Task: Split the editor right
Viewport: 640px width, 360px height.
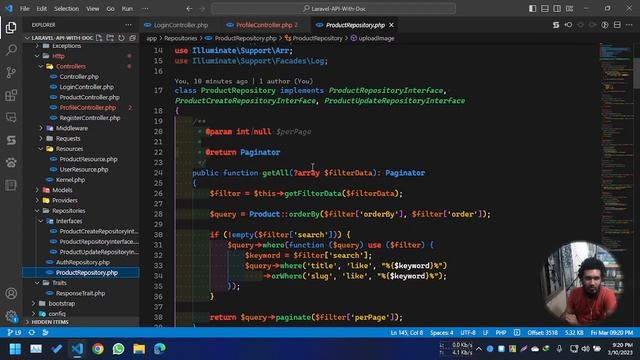Action: click(x=617, y=25)
